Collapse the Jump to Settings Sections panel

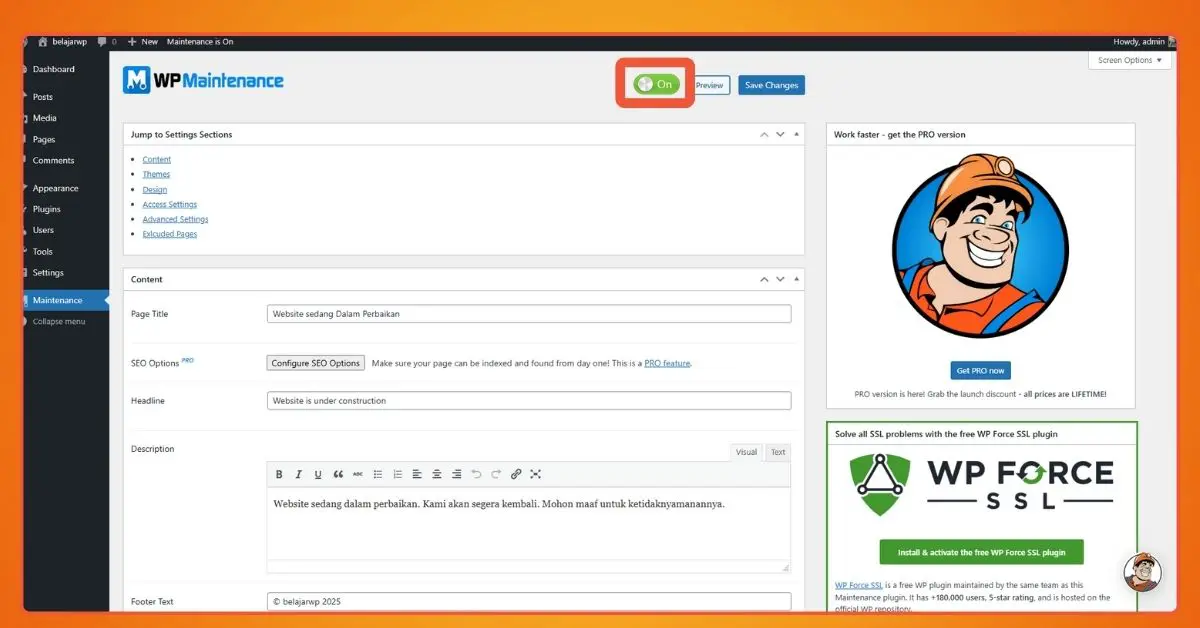(794, 134)
